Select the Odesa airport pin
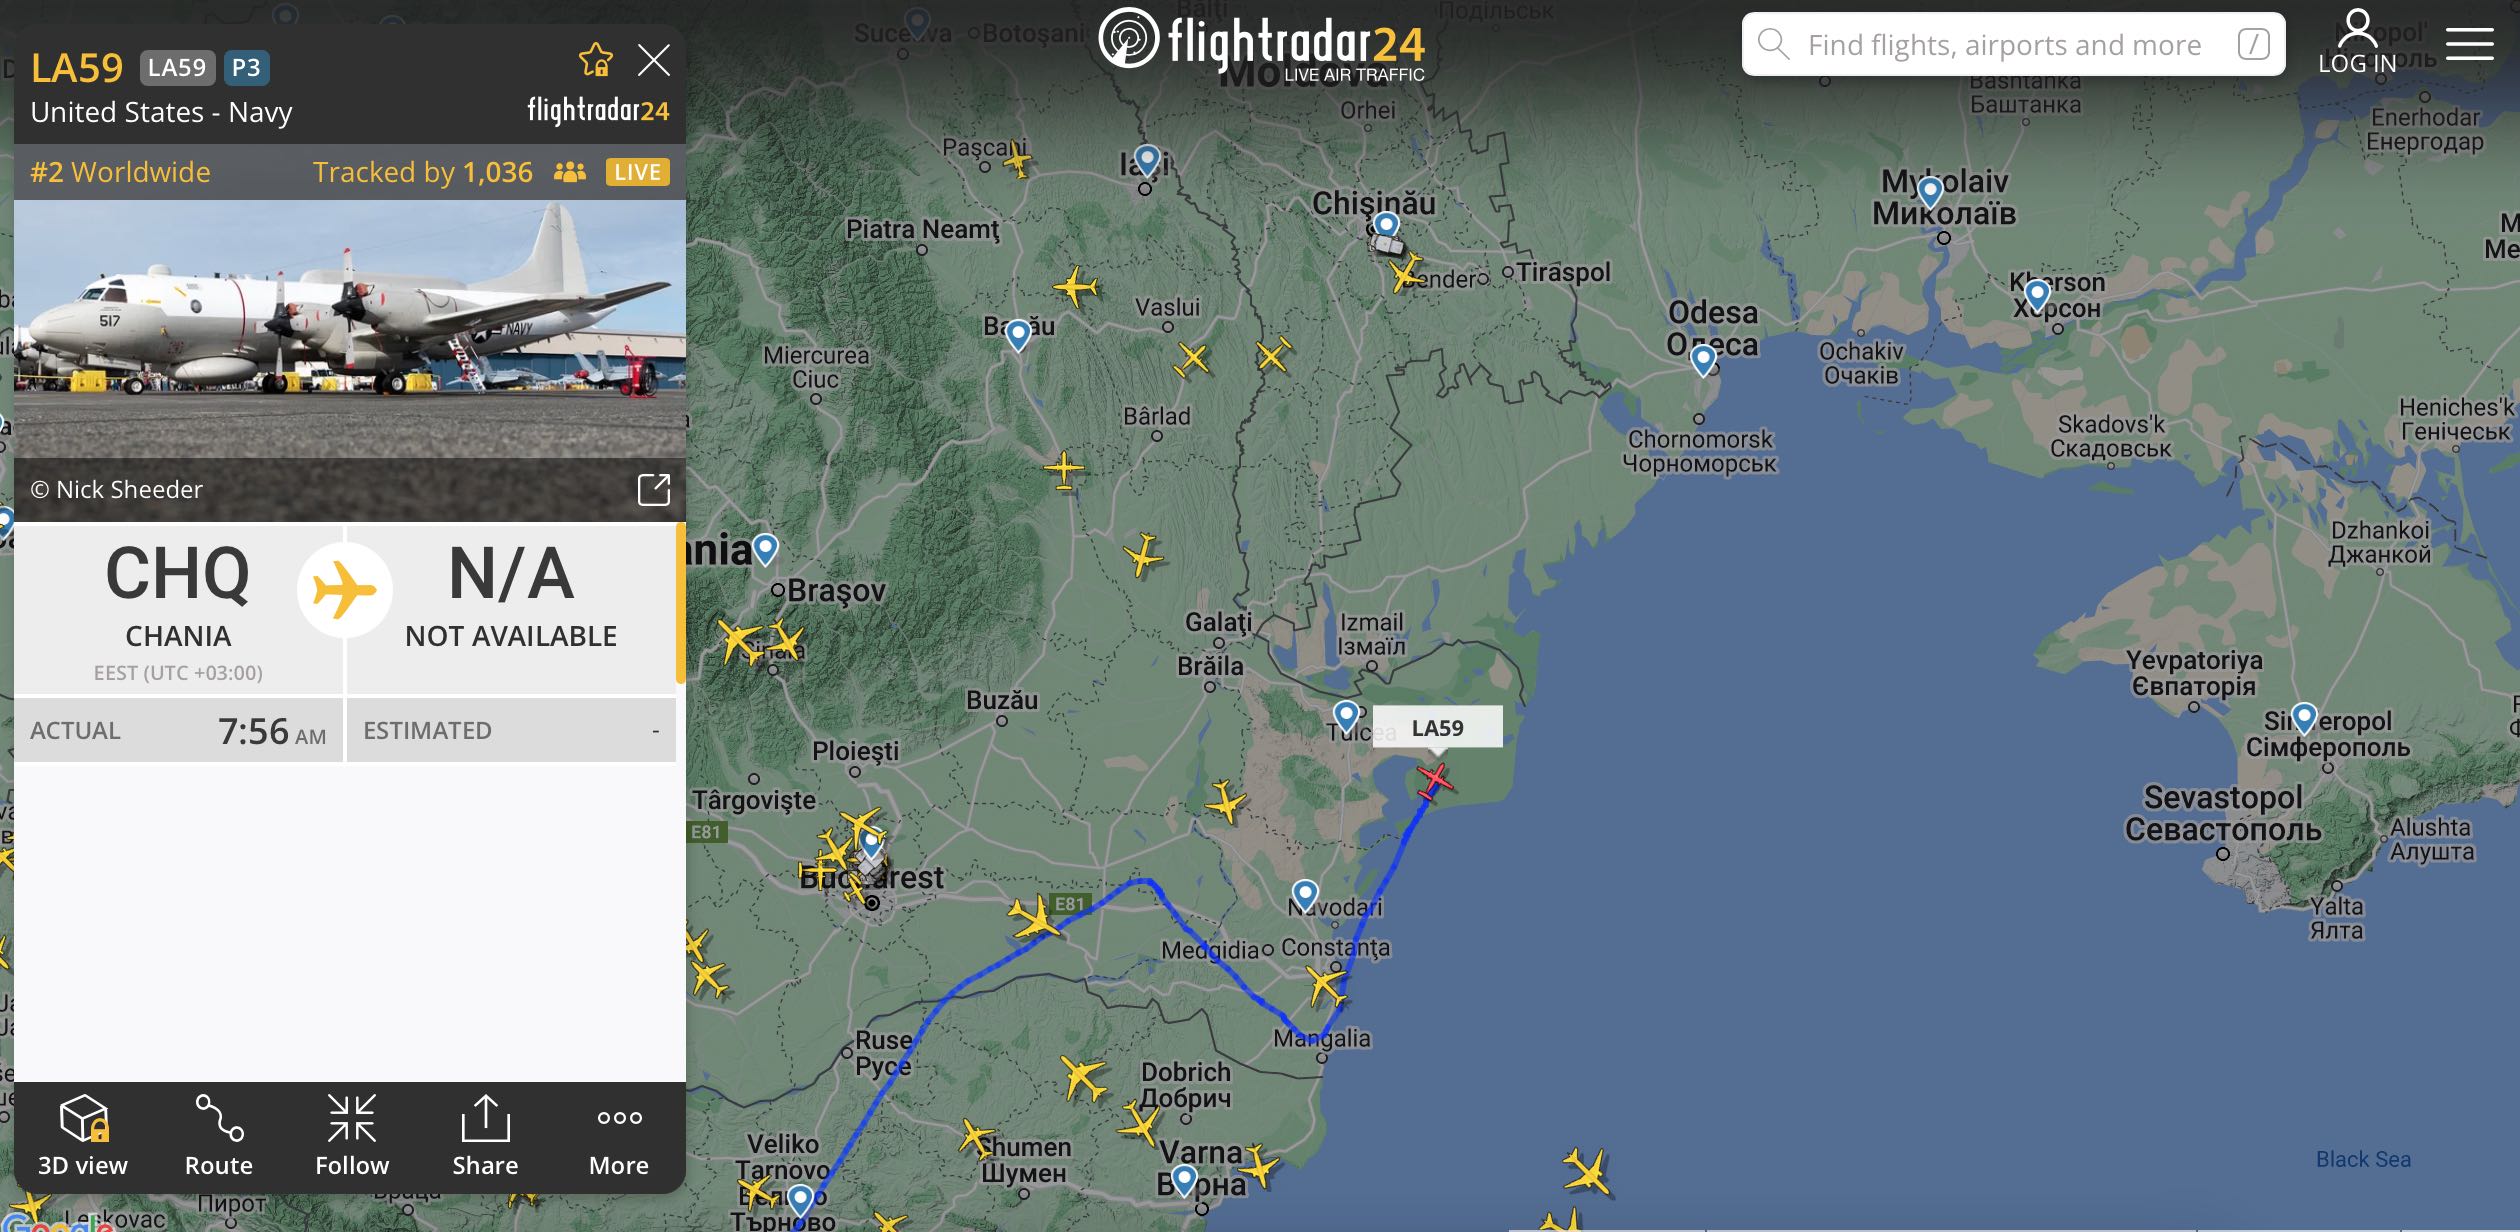The image size is (2520, 1232). [1703, 358]
